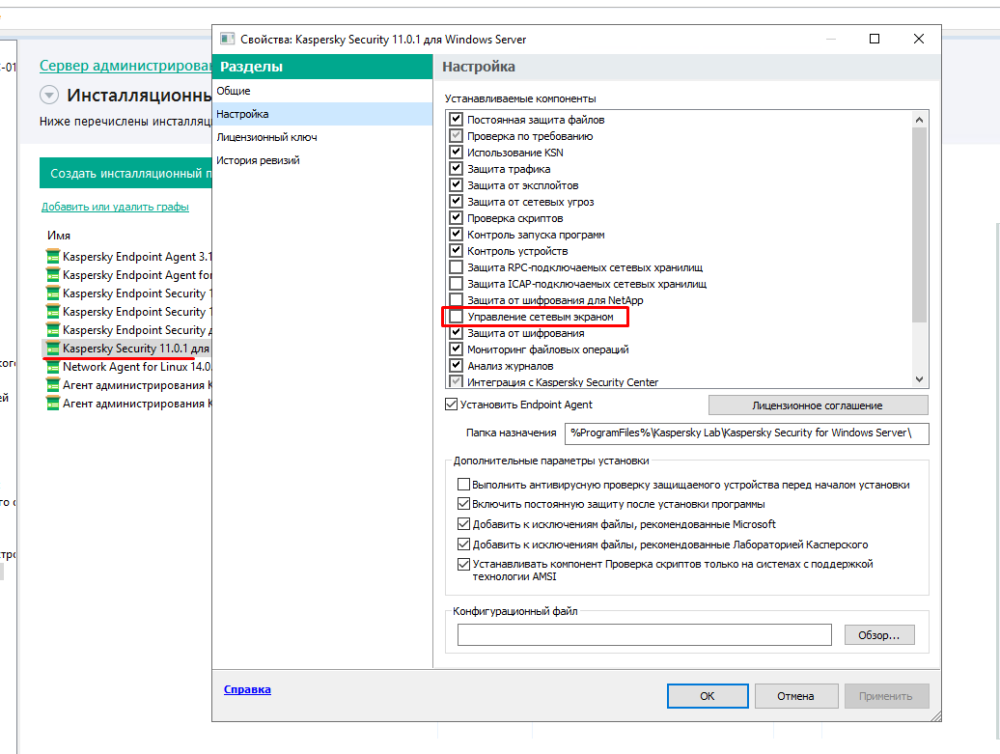1000x754 pixels.
Task: Toggle Контроль устройств checkbox
Action: click(455, 250)
